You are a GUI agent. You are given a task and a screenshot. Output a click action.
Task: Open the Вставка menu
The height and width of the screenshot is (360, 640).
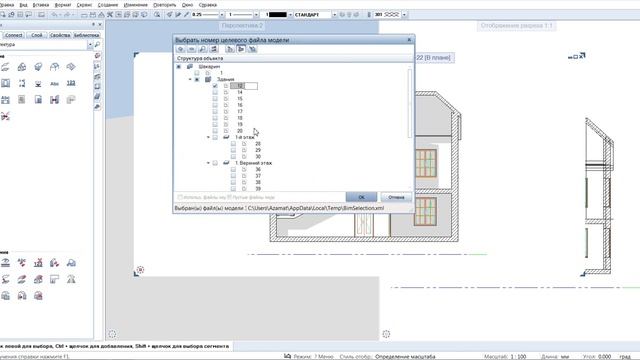pos(40,5)
